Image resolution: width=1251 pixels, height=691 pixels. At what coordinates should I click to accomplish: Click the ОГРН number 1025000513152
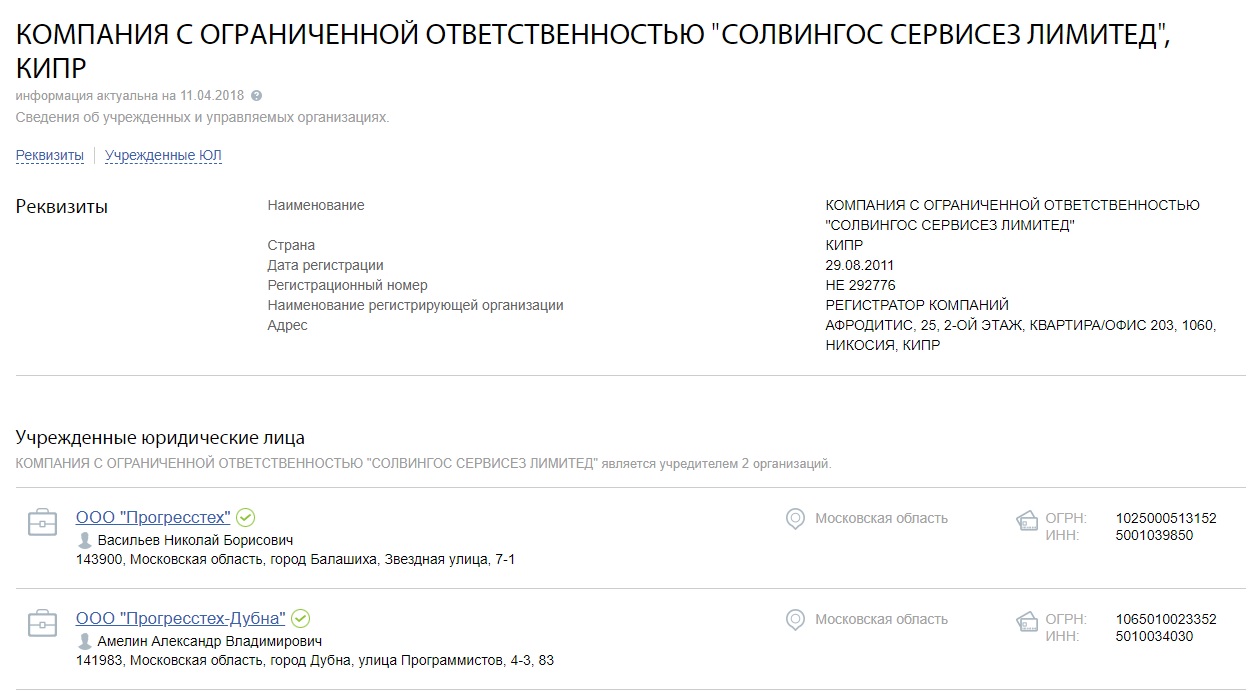click(x=1166, y=518)
